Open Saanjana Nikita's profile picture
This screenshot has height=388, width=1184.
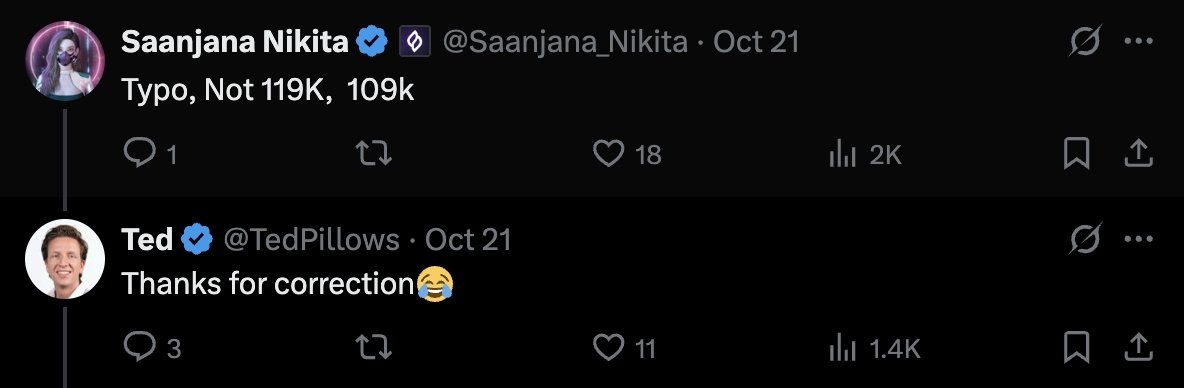click(65, 60)
